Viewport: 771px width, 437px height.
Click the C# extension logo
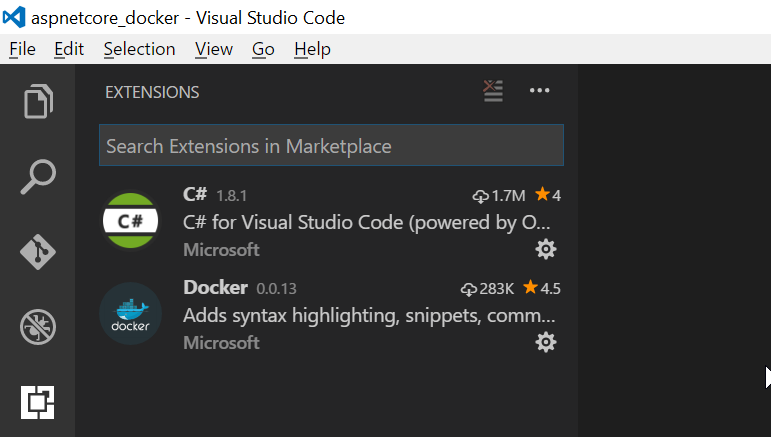(x=130, y=221)
